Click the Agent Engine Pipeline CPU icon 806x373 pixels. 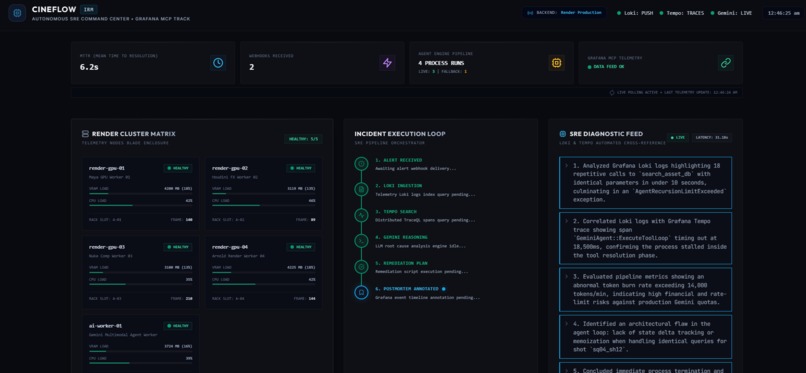point(556,63)
